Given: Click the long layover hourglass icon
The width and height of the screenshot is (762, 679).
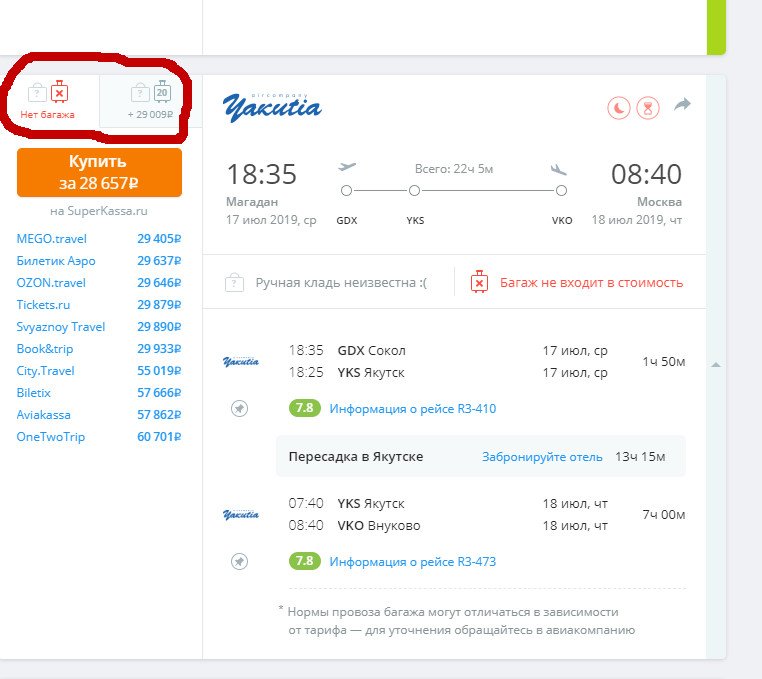Looking at the screenshot, I should coord(648,108).
